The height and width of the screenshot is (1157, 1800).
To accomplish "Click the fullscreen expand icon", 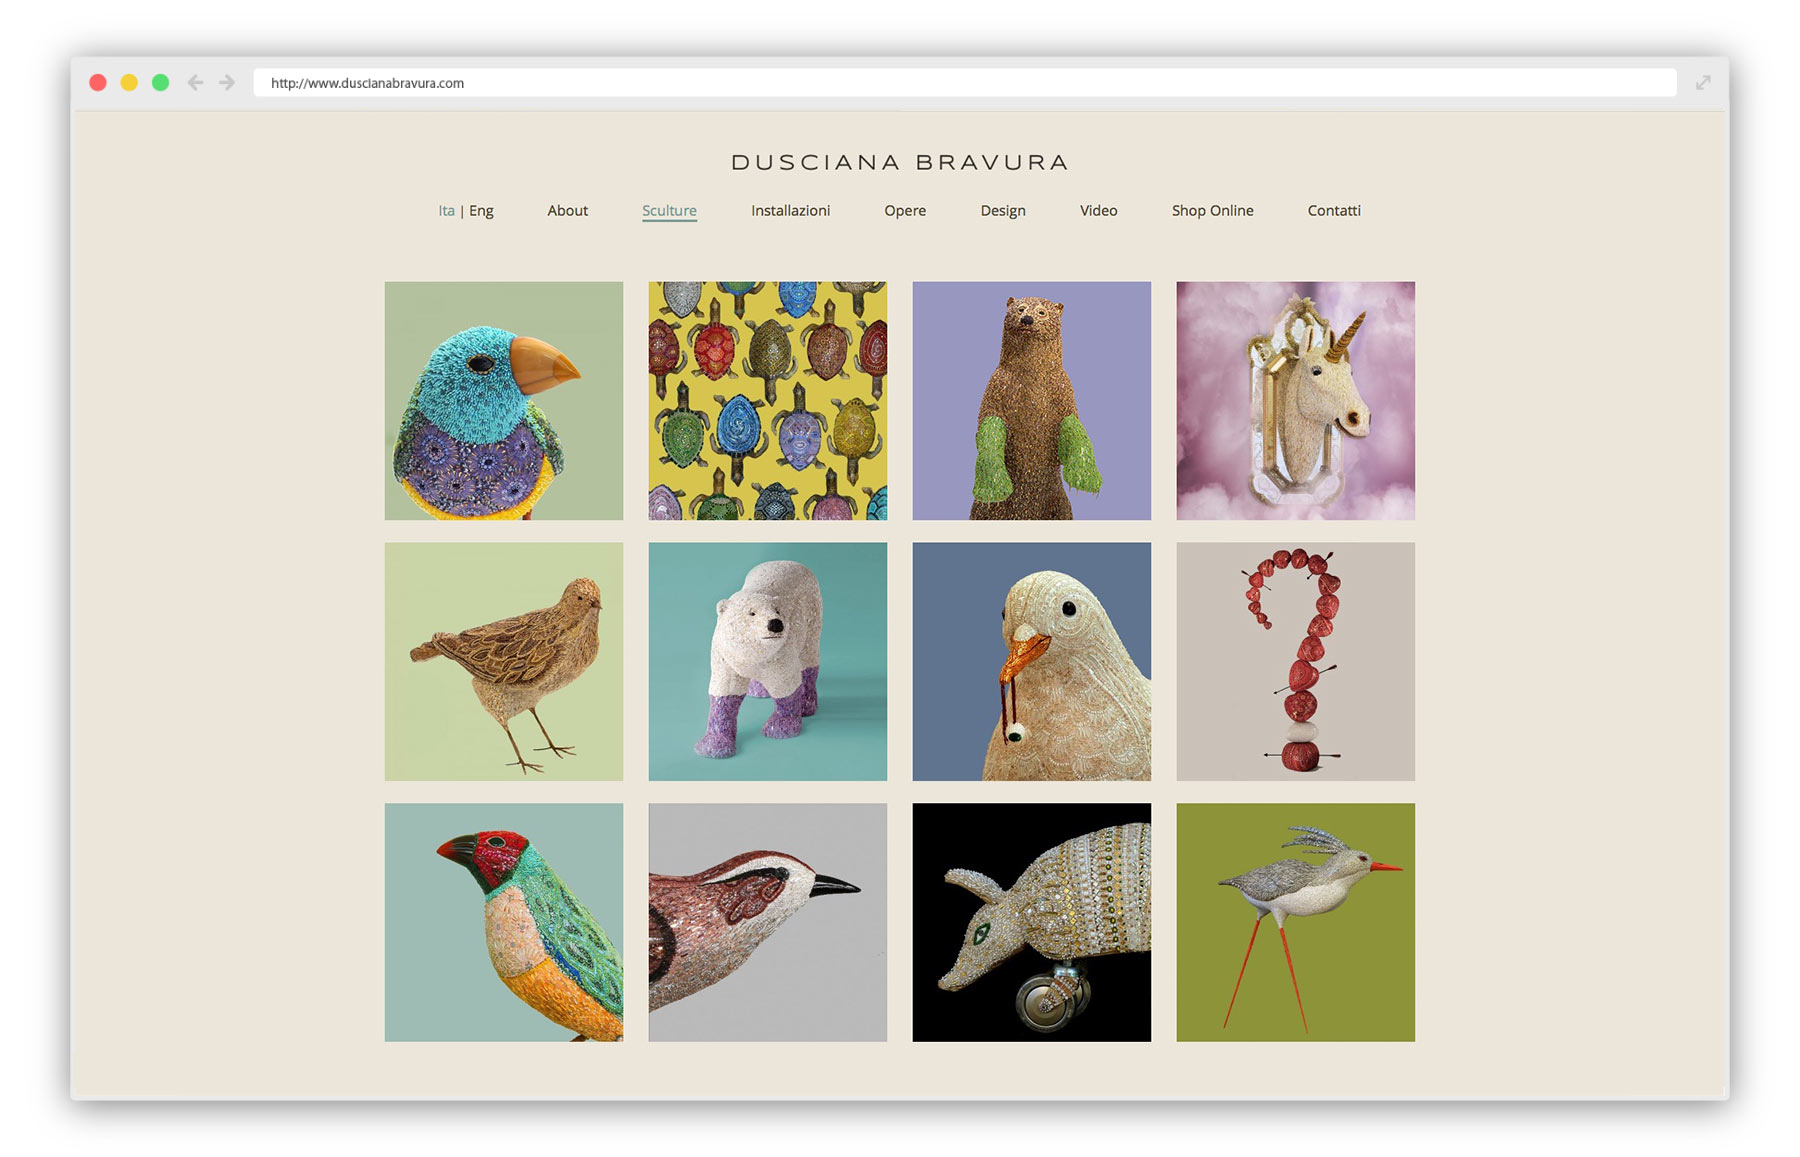I will point(1703,83).
